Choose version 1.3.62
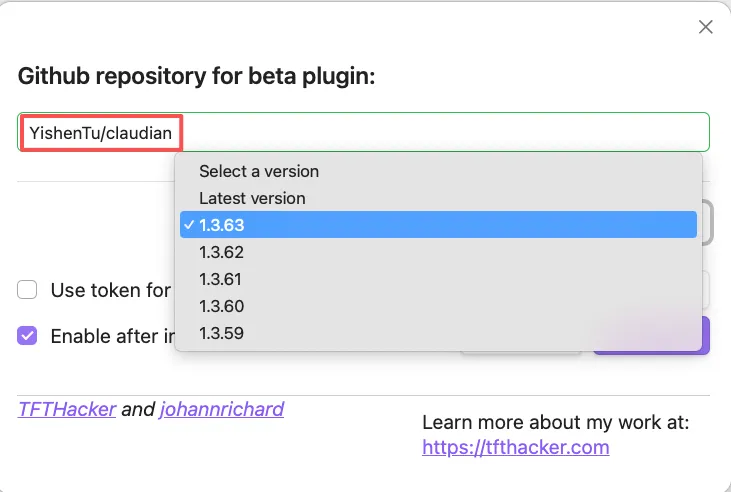This screenshot has height=492, width=731. tap(221, 252)
